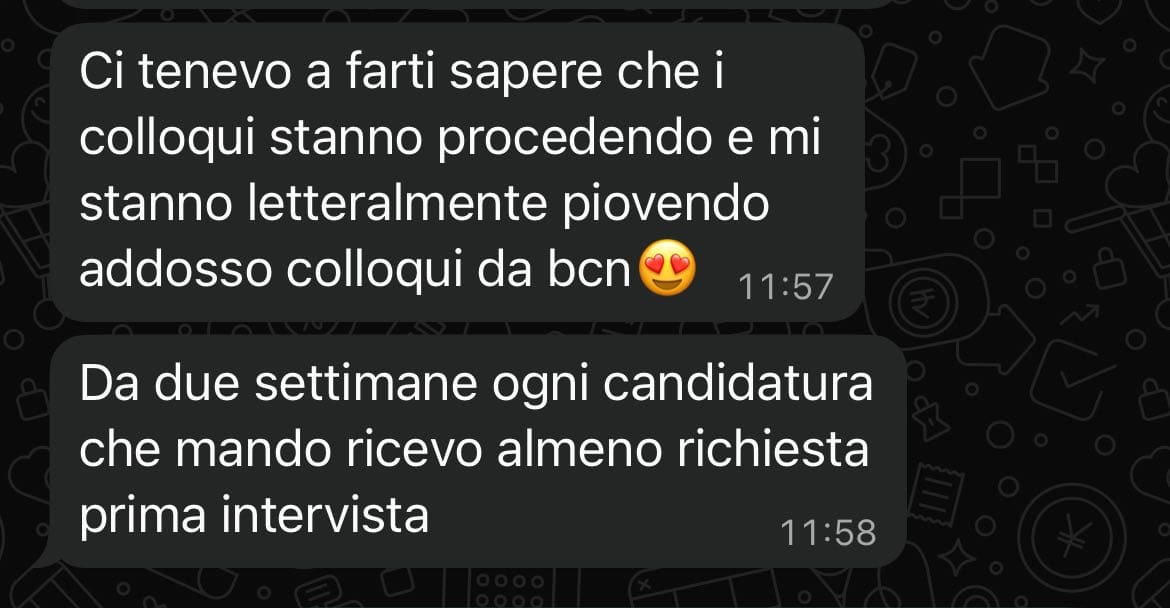This screenshot has height=608, width=1170.
Task: Select the word "tenevo"
Action: 214,73
